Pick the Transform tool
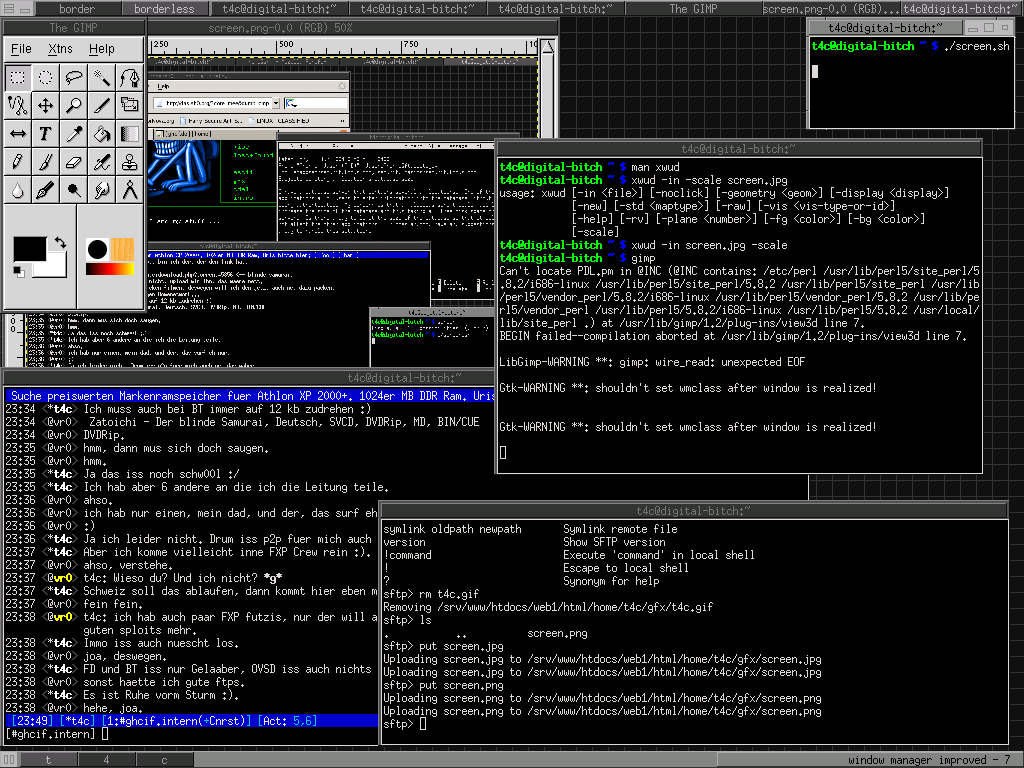The height and width of the screenshot is (768, 1024). tap(130, 106)
